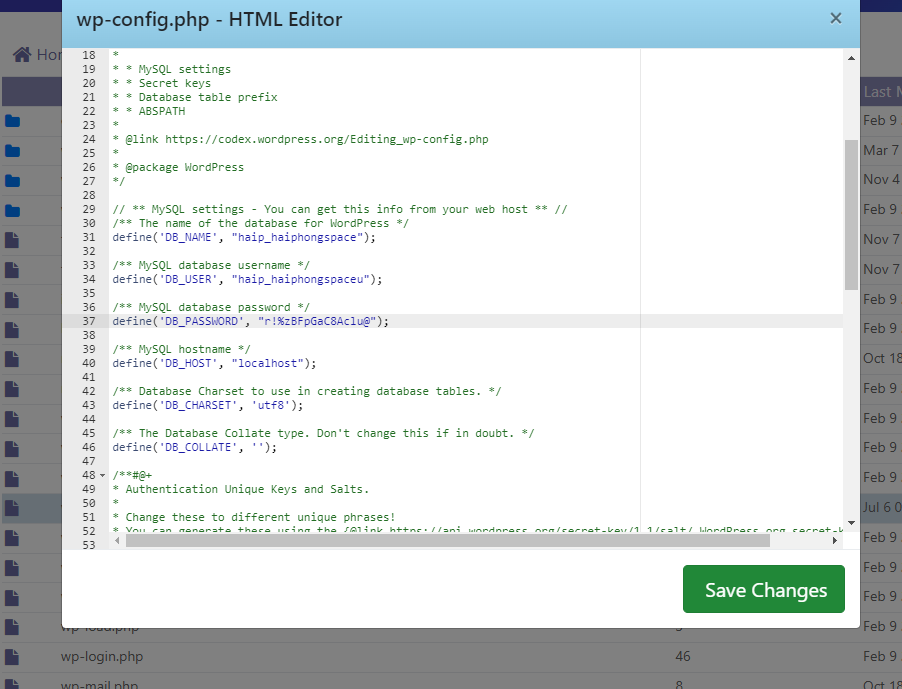902x689 pixels.
Task: Click the DB_HOST value "localhost"
Action: tap(267, 363)
